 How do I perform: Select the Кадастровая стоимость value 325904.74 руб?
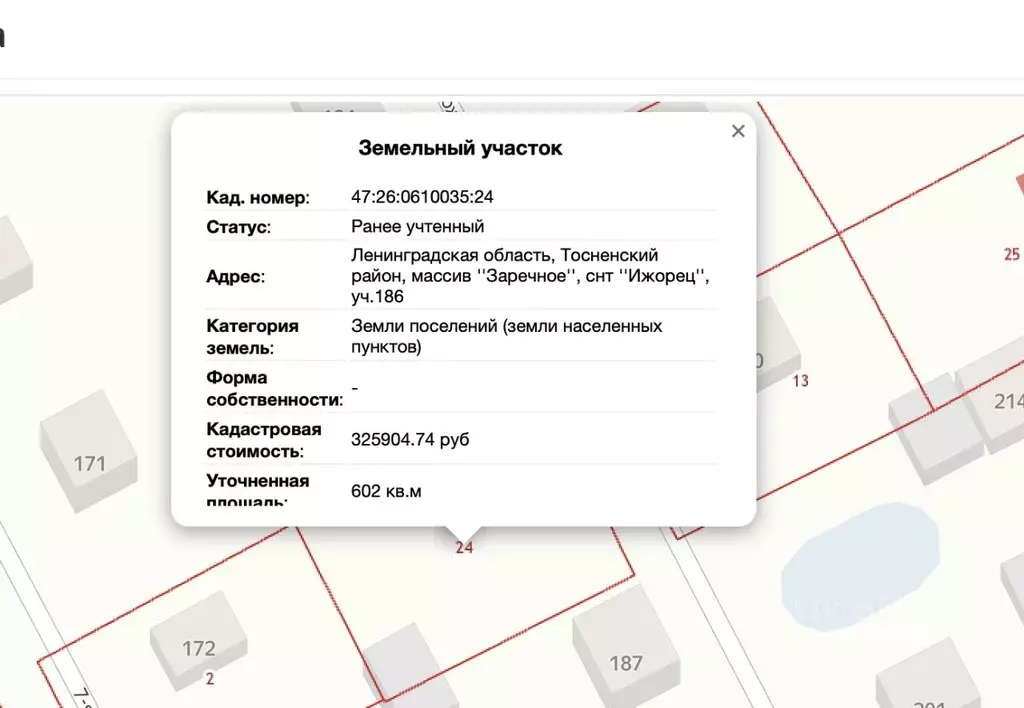[x=411, y=438]
